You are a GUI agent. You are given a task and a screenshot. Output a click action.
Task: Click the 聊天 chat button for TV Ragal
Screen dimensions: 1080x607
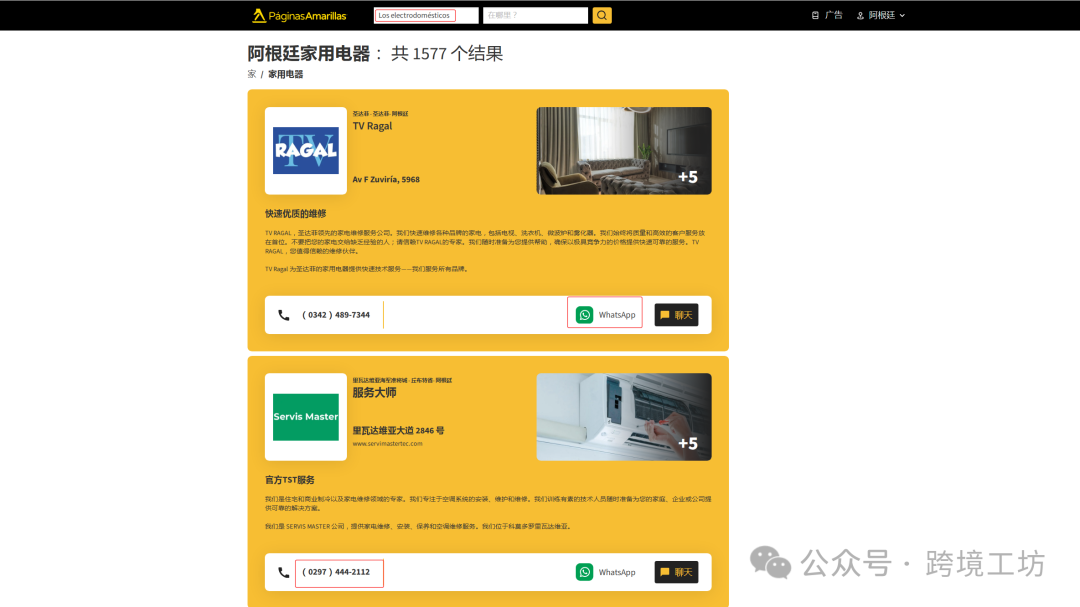676,313
